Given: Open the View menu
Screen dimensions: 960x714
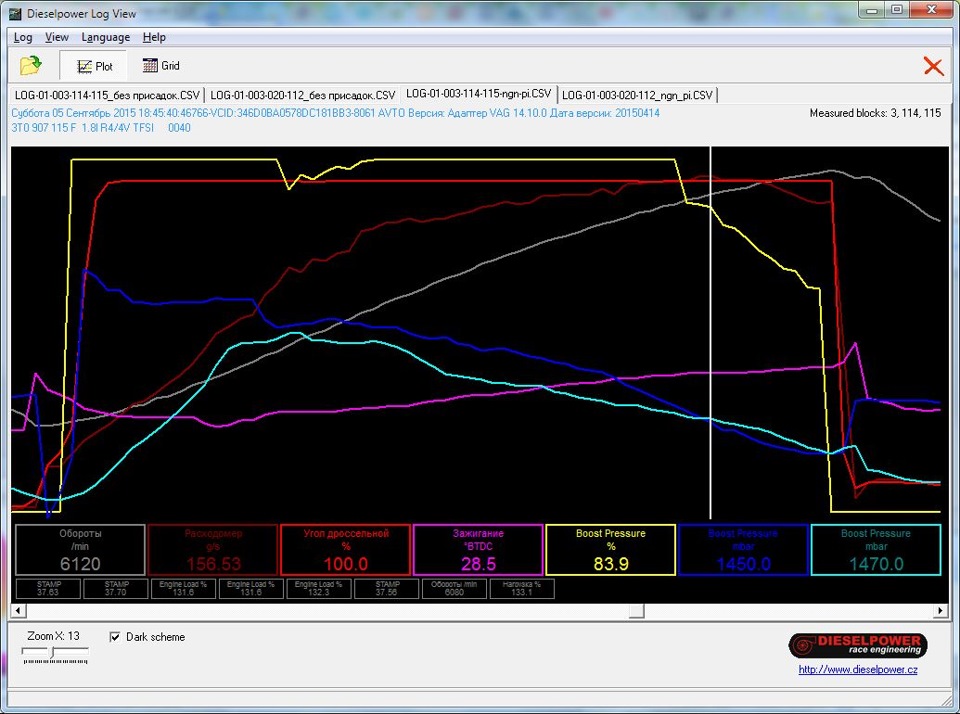Looking at the screenshot, I should [x=57, y=37].
